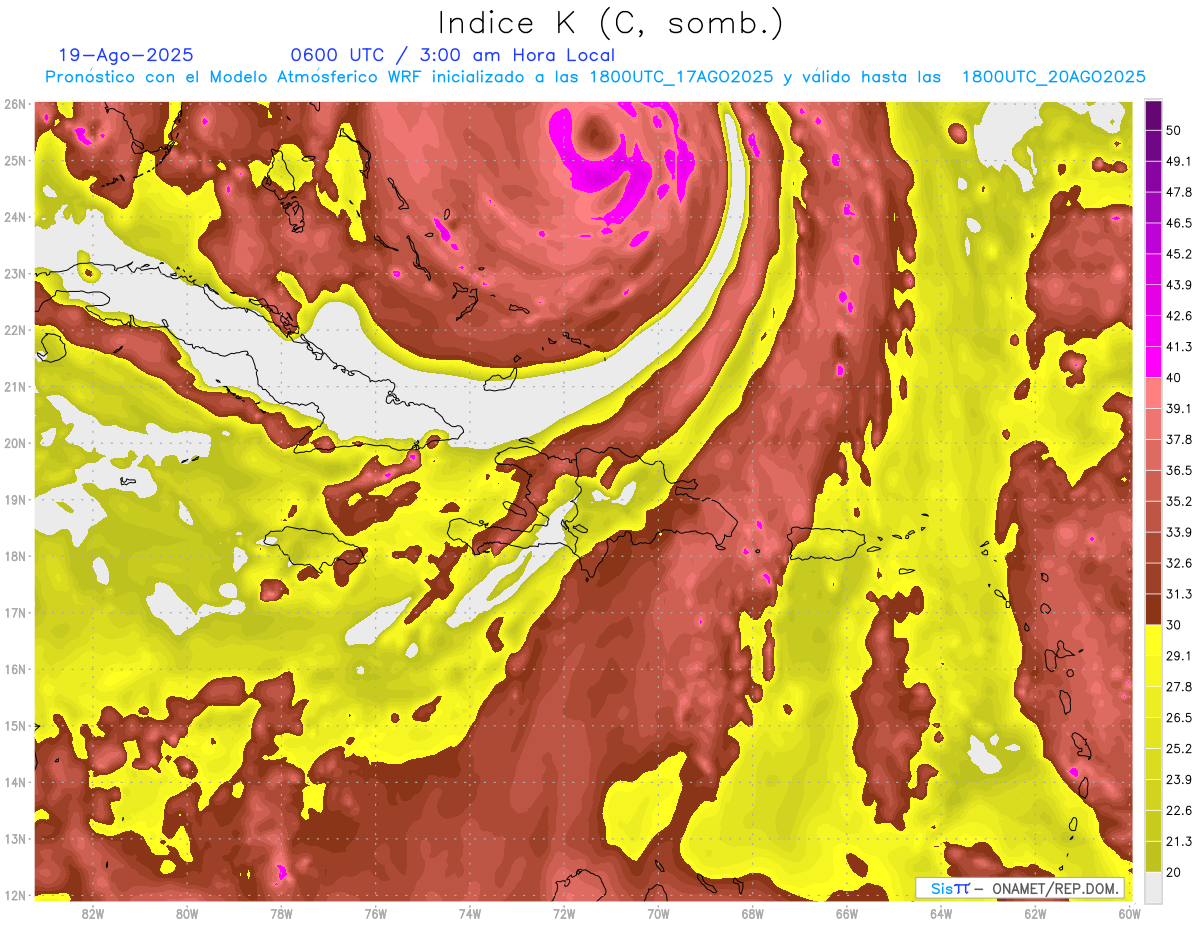The height and width of the screenshot is (927, 1200).
Task: Click the dark purple swatch above 50
Action: click(x=1153, y=116)
